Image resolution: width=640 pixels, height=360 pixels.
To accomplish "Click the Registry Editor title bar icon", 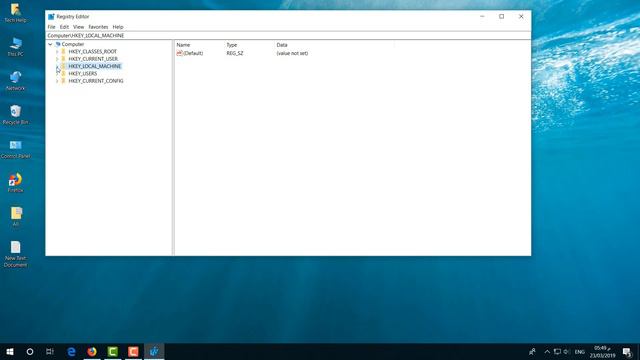I will [x=51, y=17].
